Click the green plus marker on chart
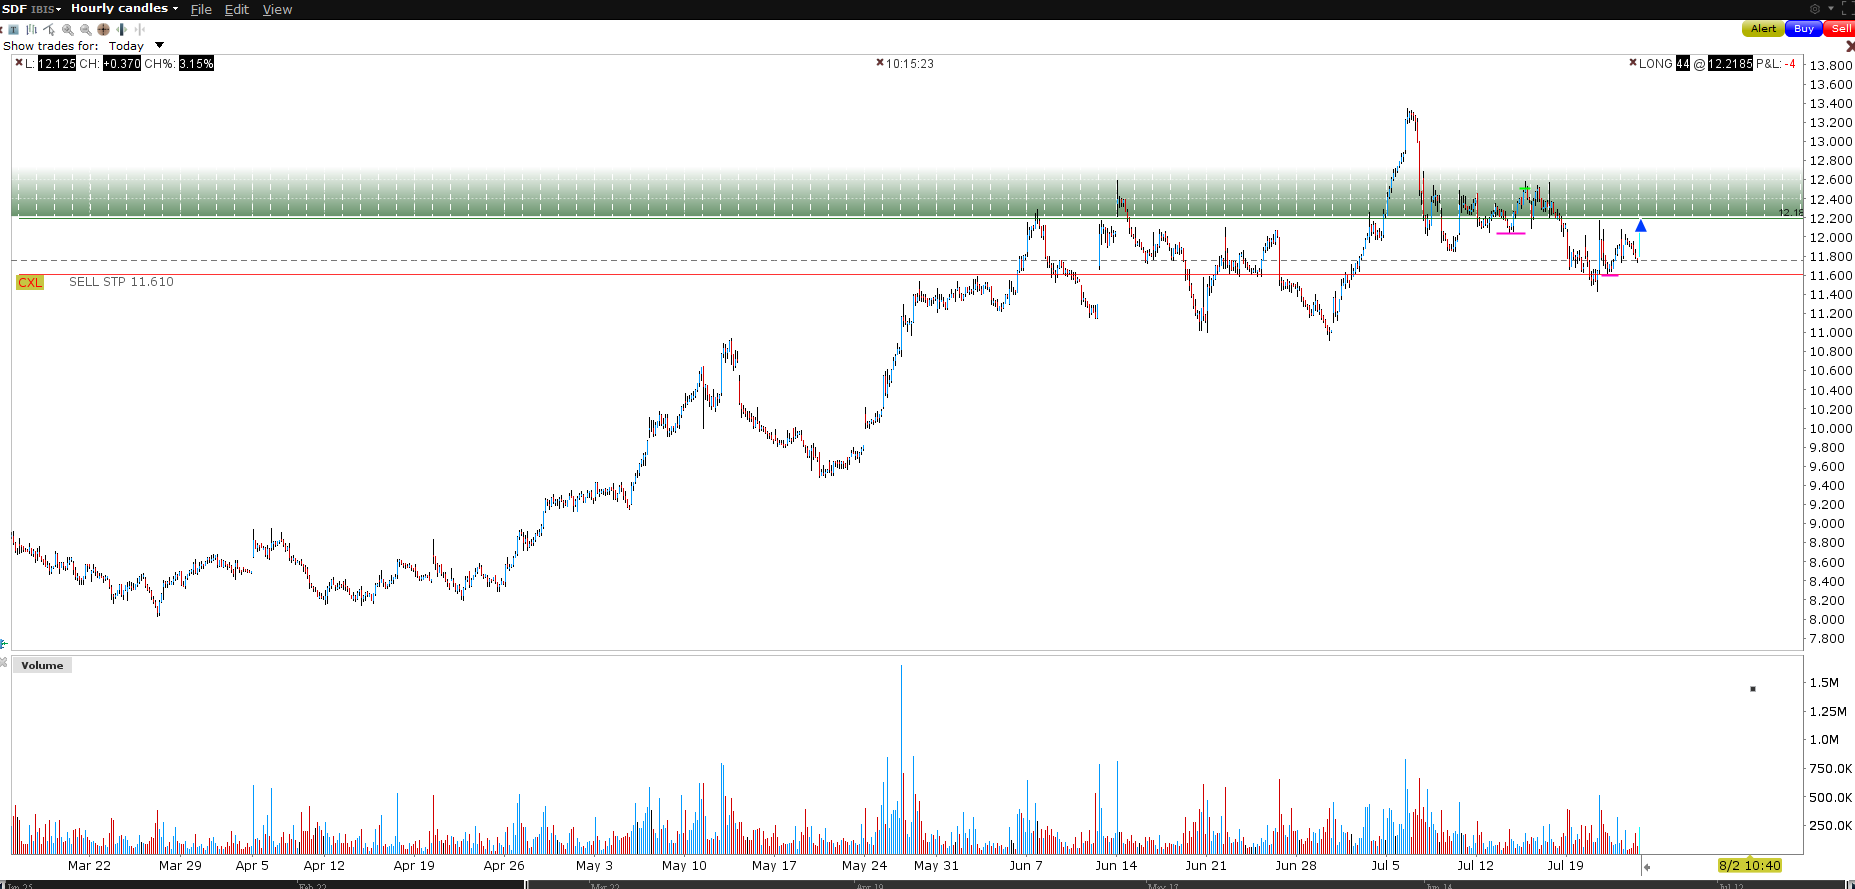 pos(1524,188)
